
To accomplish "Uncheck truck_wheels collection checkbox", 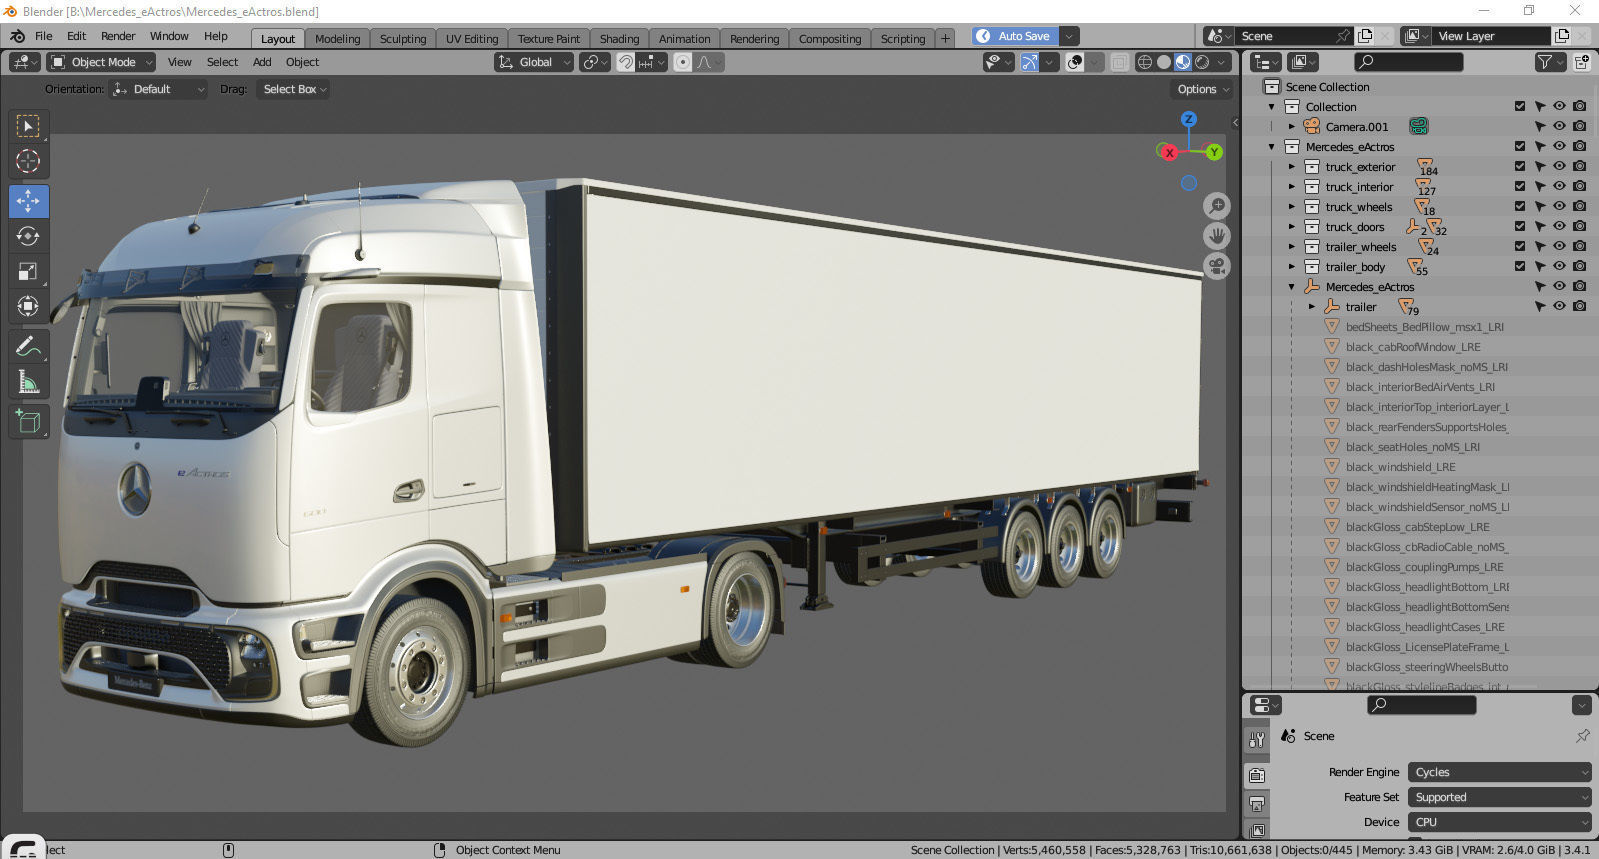I will [1520, 207].
